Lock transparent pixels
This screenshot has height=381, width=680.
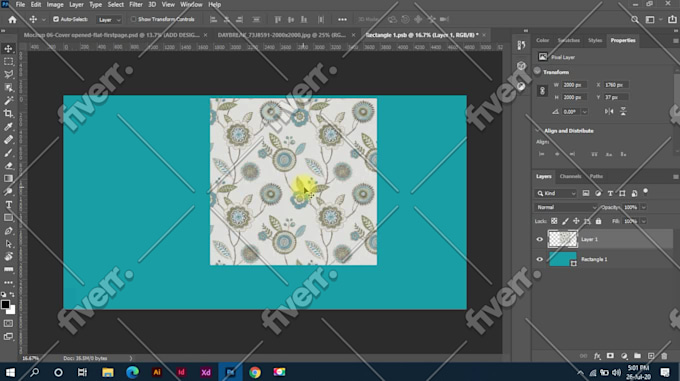pos(554,221)
